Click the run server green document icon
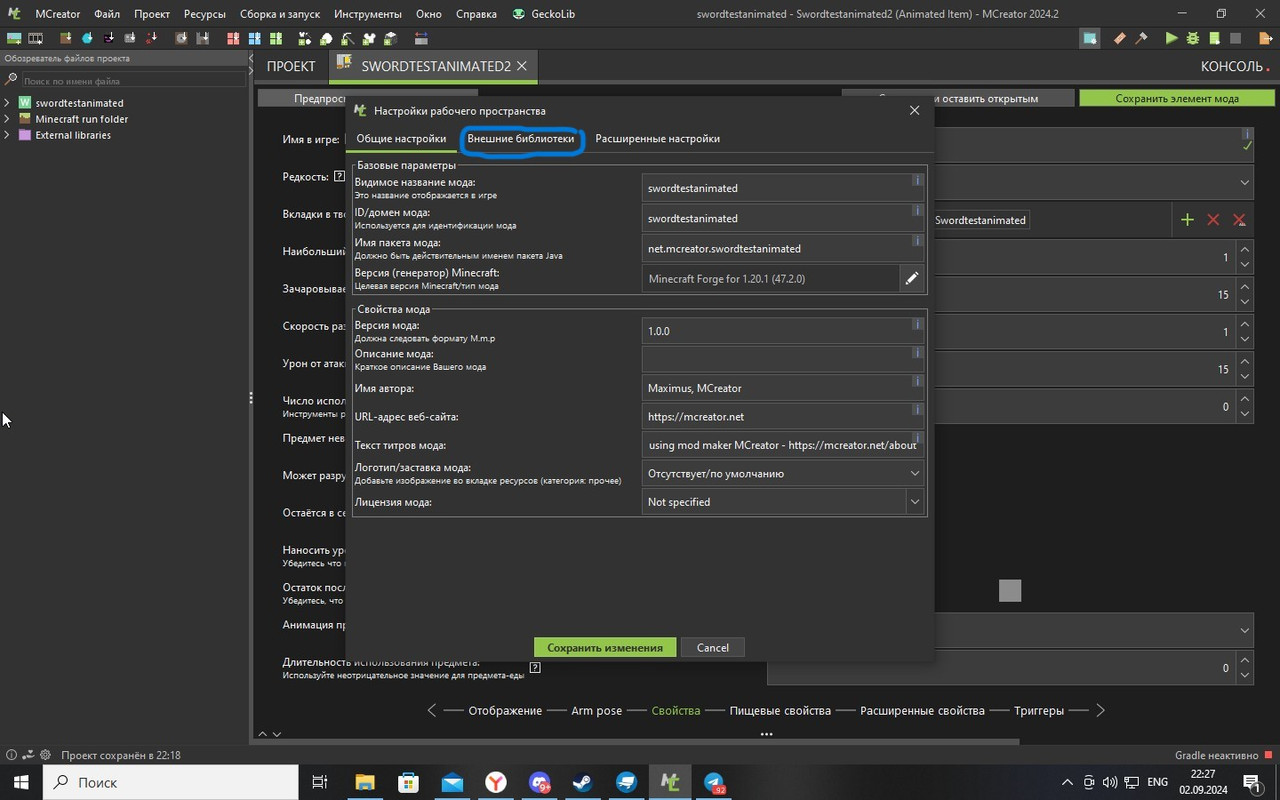Viewport: 1280px width, 800px height. 1214,38
